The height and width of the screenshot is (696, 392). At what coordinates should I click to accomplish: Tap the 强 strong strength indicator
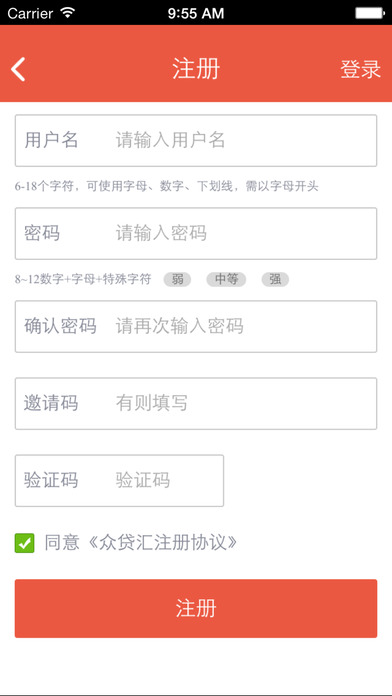(275, 280)
